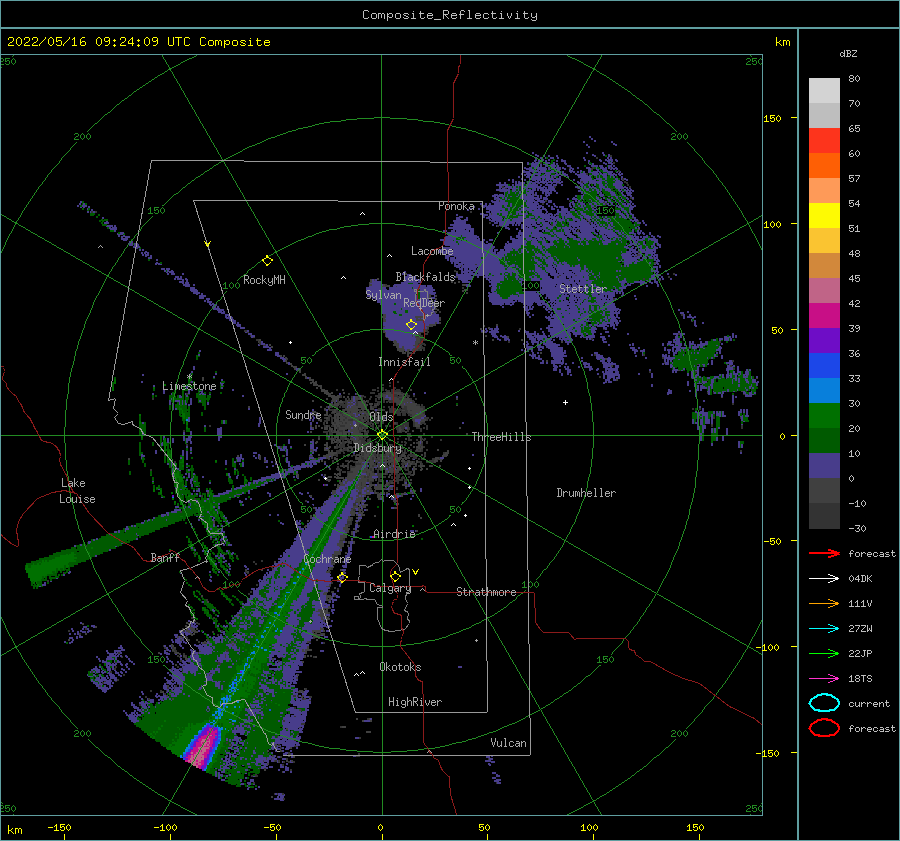The image size is (900, 841).
Task: Click the Limestone label
Action: coord(189,386)
